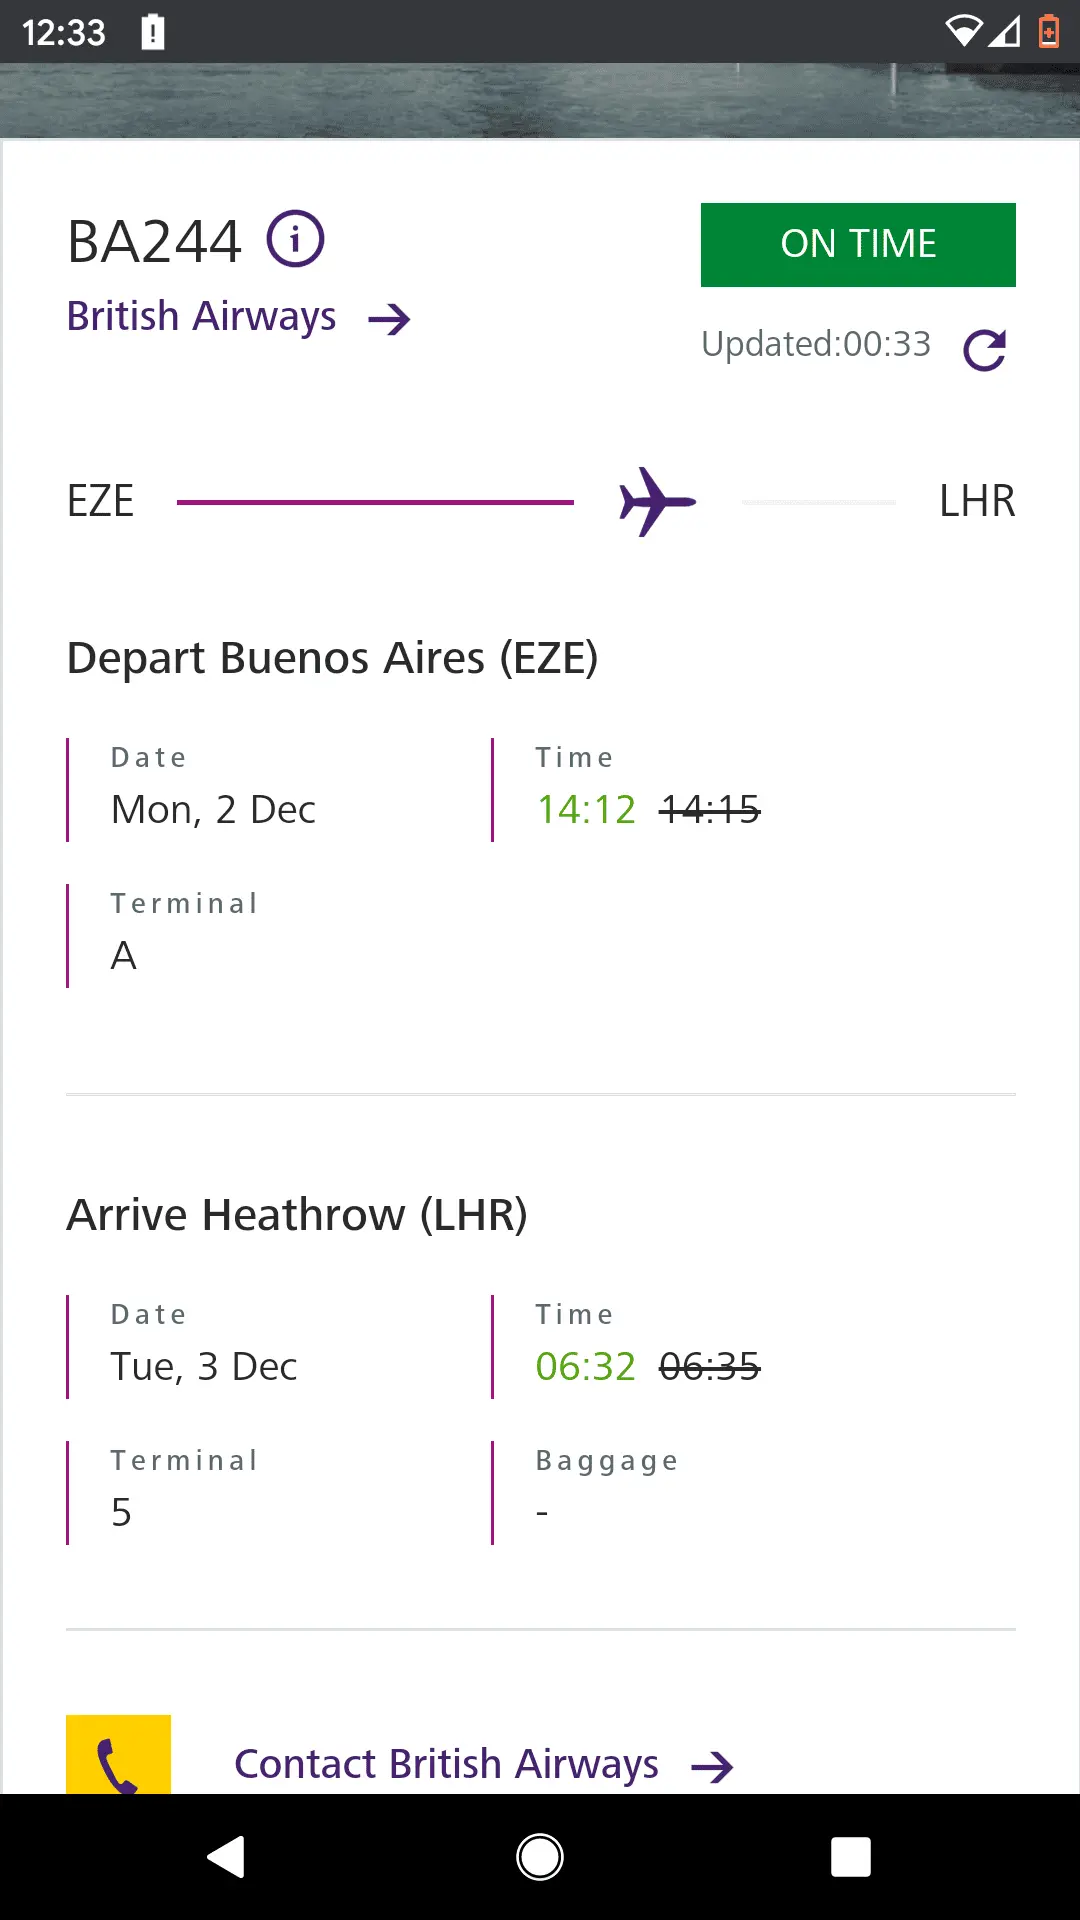1080x1920 pixels.
Task: Tap the BA244 flight number
Action: tap(154, 241)
